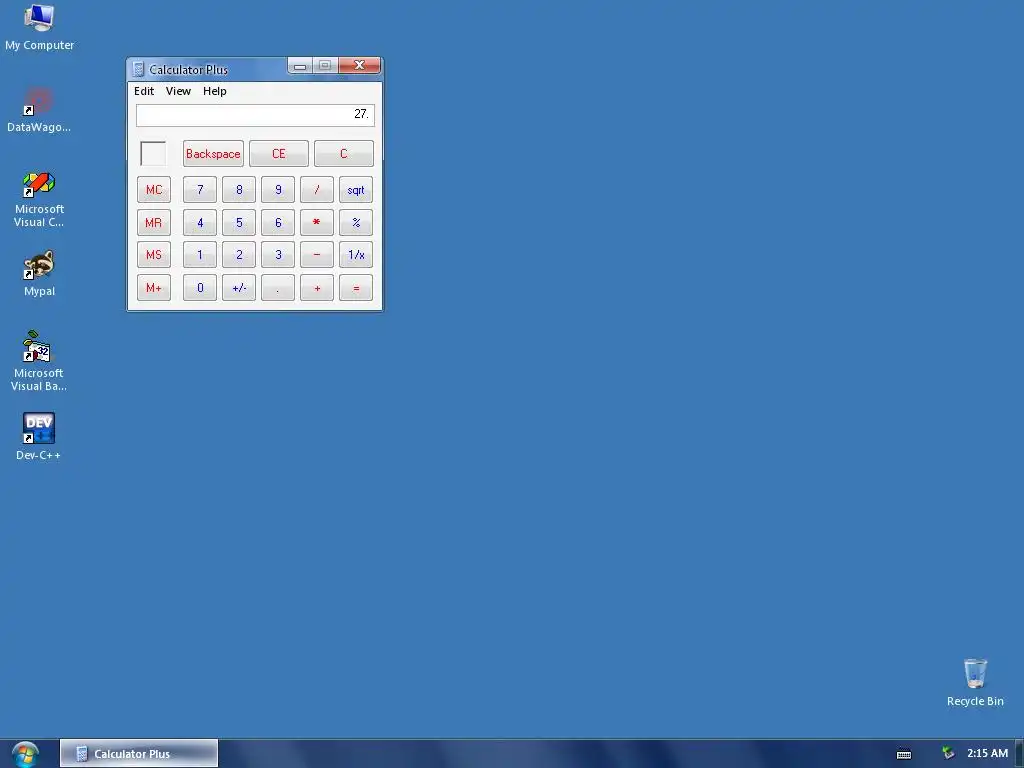Click the +/- sign change button
This screenshot has width=1024, height=768.
(x=239, y=288)
